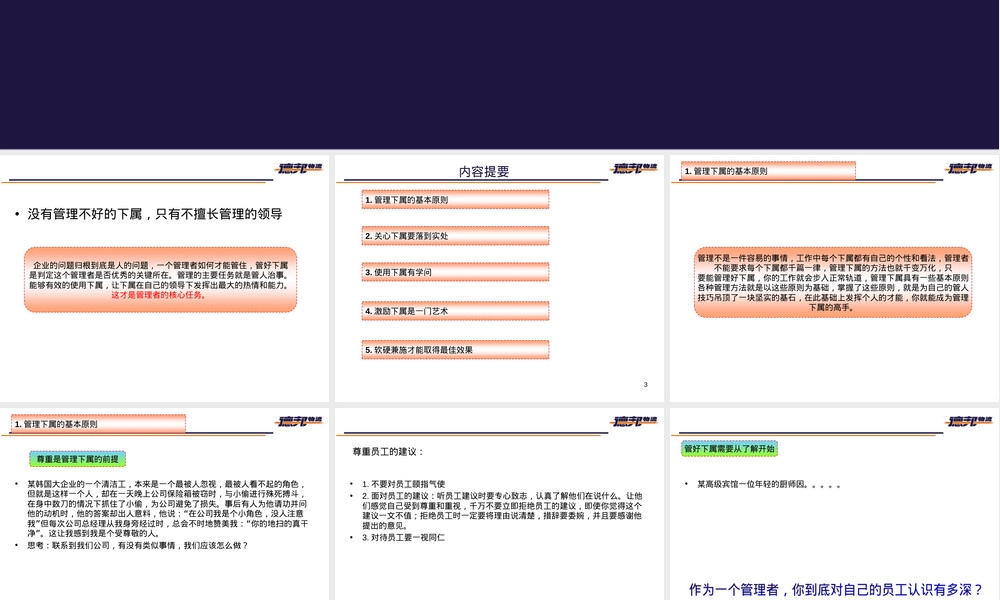Click the page number 3 on 内容提要 slide
The height and width of the screenshot is (600, 1000).
[645, 384]
